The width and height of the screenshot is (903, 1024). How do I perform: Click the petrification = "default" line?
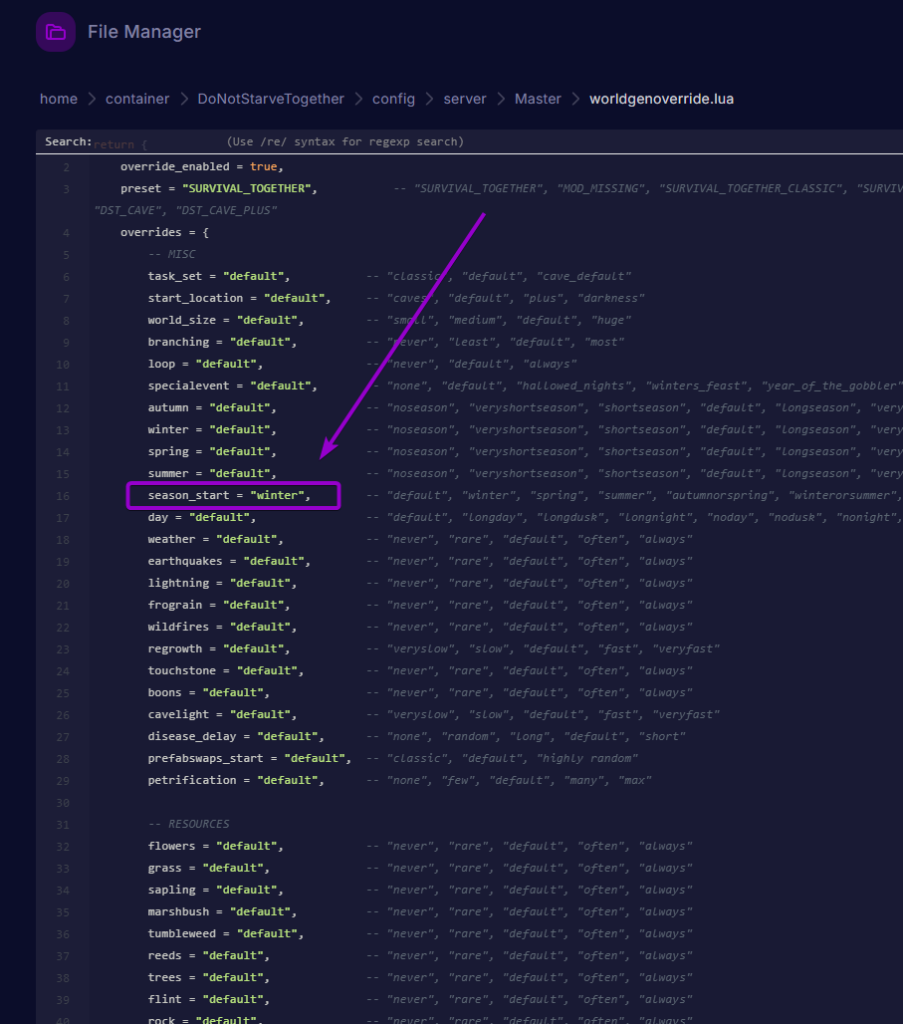coord(235,780)
